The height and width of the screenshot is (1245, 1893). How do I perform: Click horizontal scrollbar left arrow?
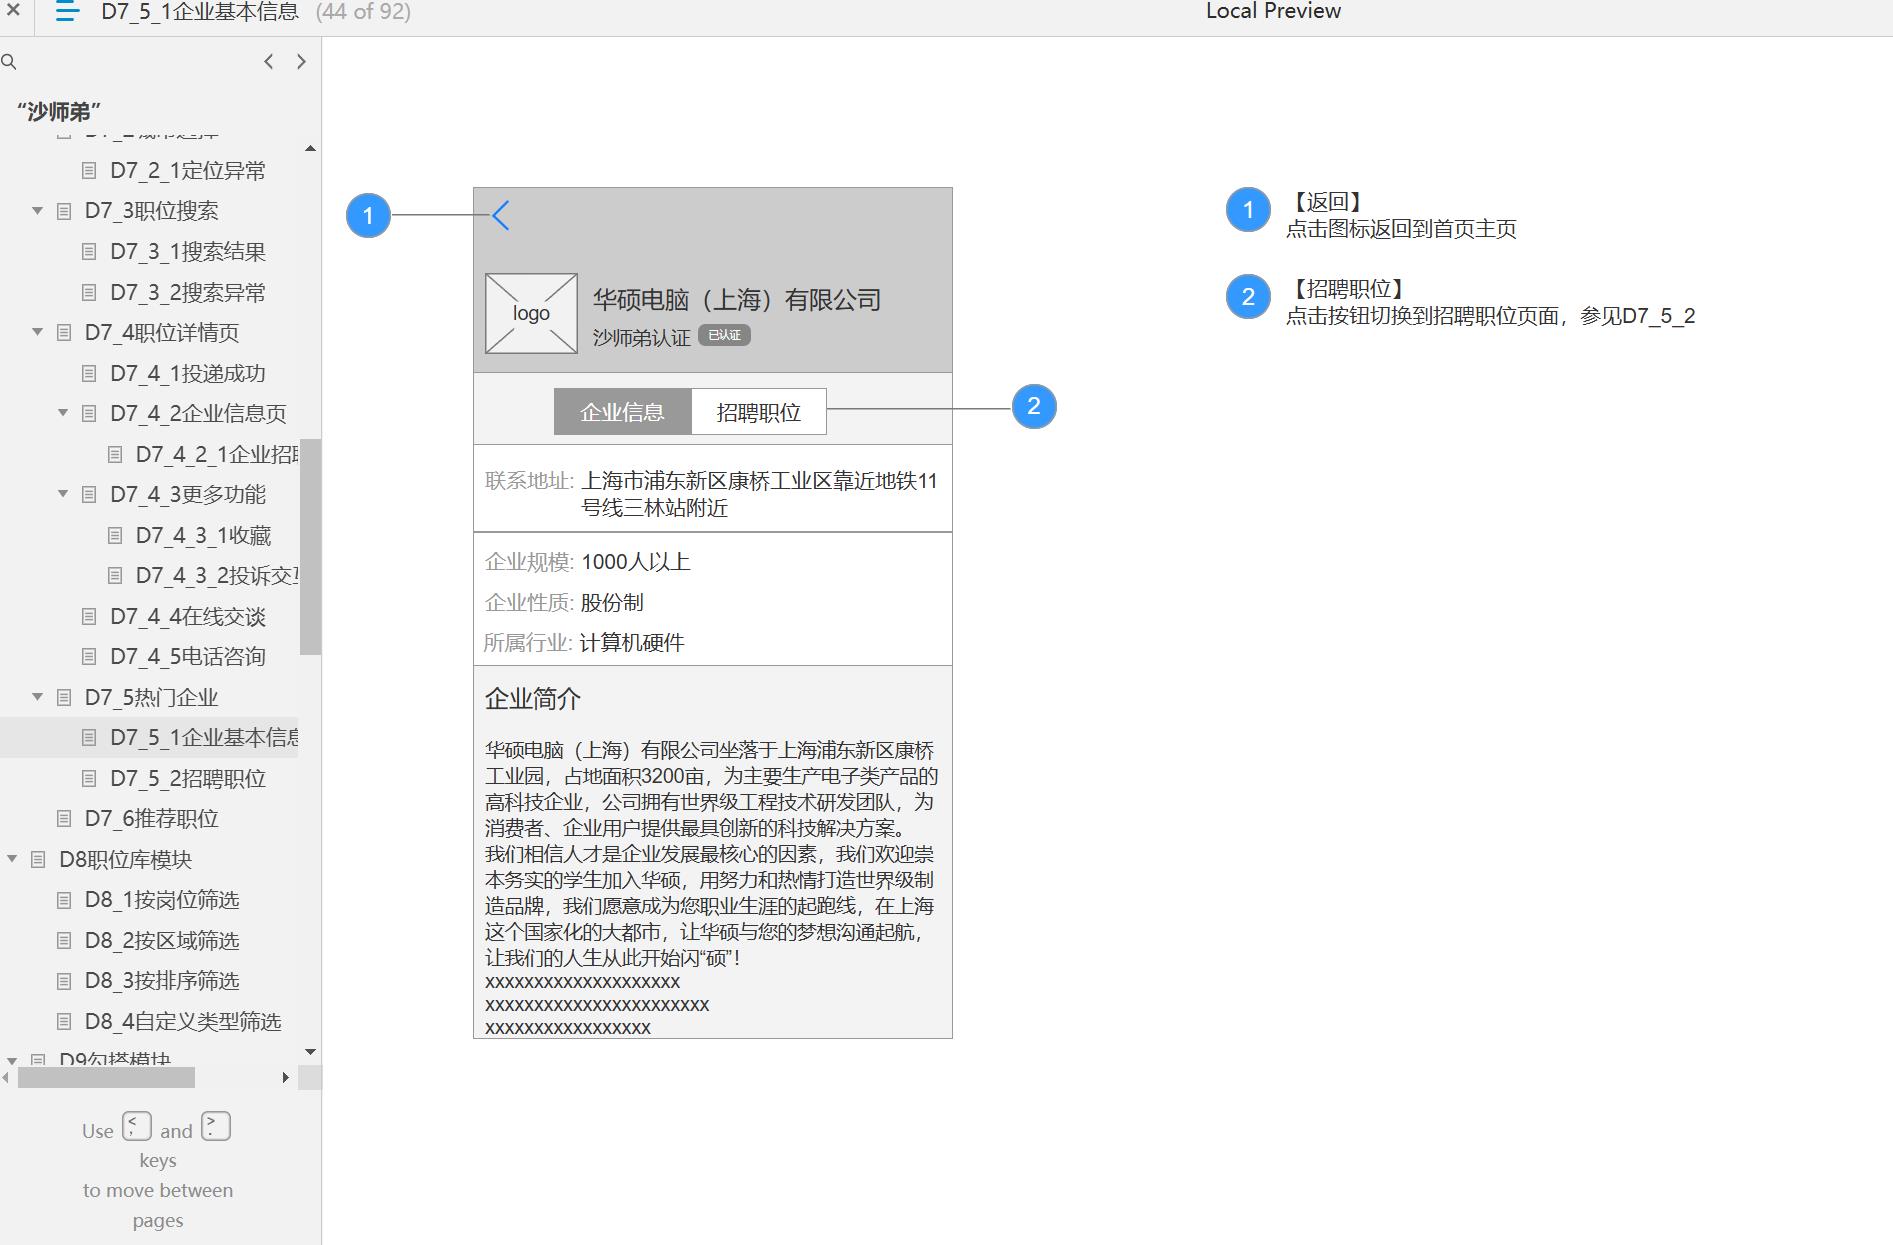[x=6, y=1077]
